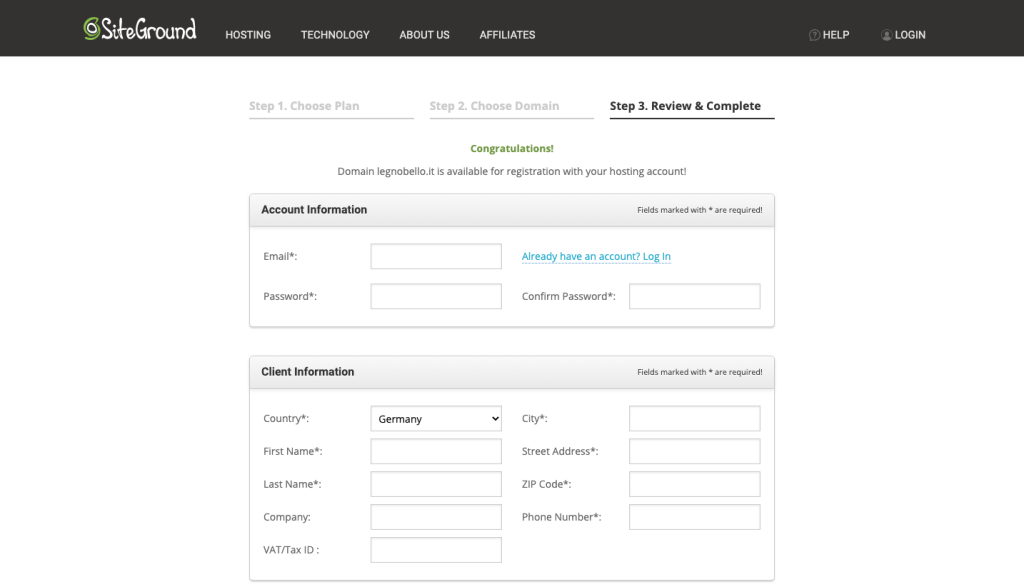
Task: Follow the Already have an account? Log In link
Action: click(x=596, y=257)
